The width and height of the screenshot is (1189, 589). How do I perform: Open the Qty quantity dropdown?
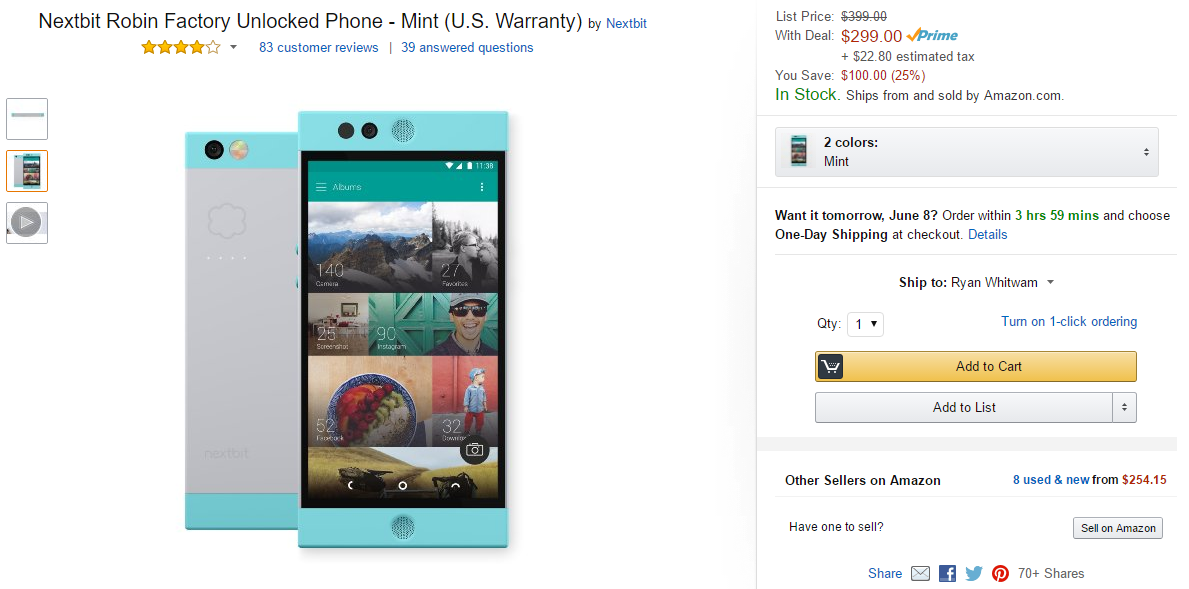click(x=865, y=323)
